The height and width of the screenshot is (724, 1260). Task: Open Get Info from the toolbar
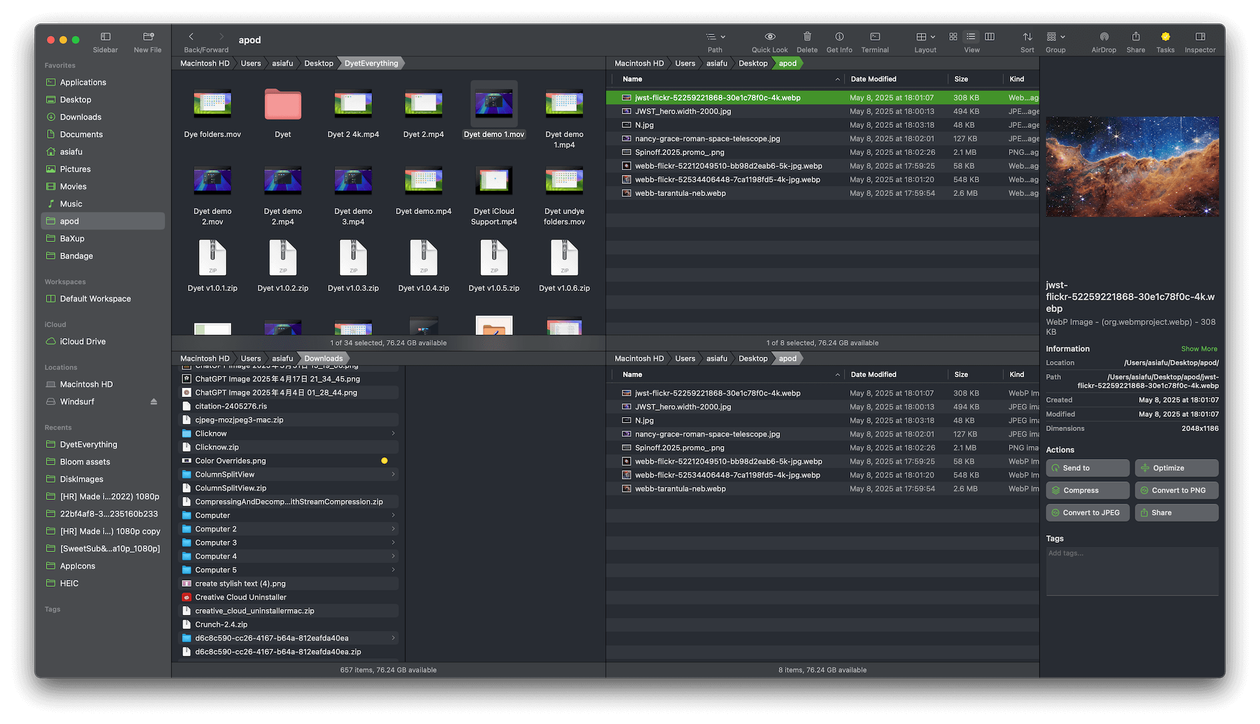(x=839, y=38)
